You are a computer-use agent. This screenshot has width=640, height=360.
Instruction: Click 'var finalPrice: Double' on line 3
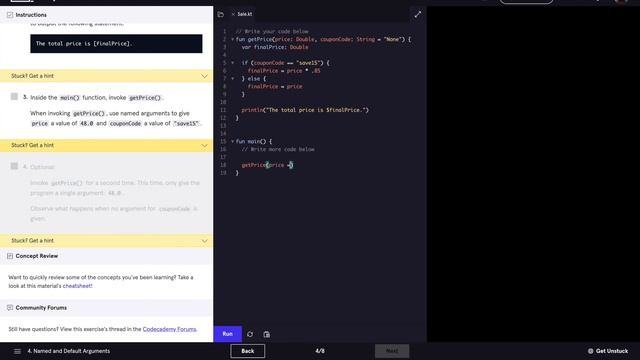coord(275,47)
